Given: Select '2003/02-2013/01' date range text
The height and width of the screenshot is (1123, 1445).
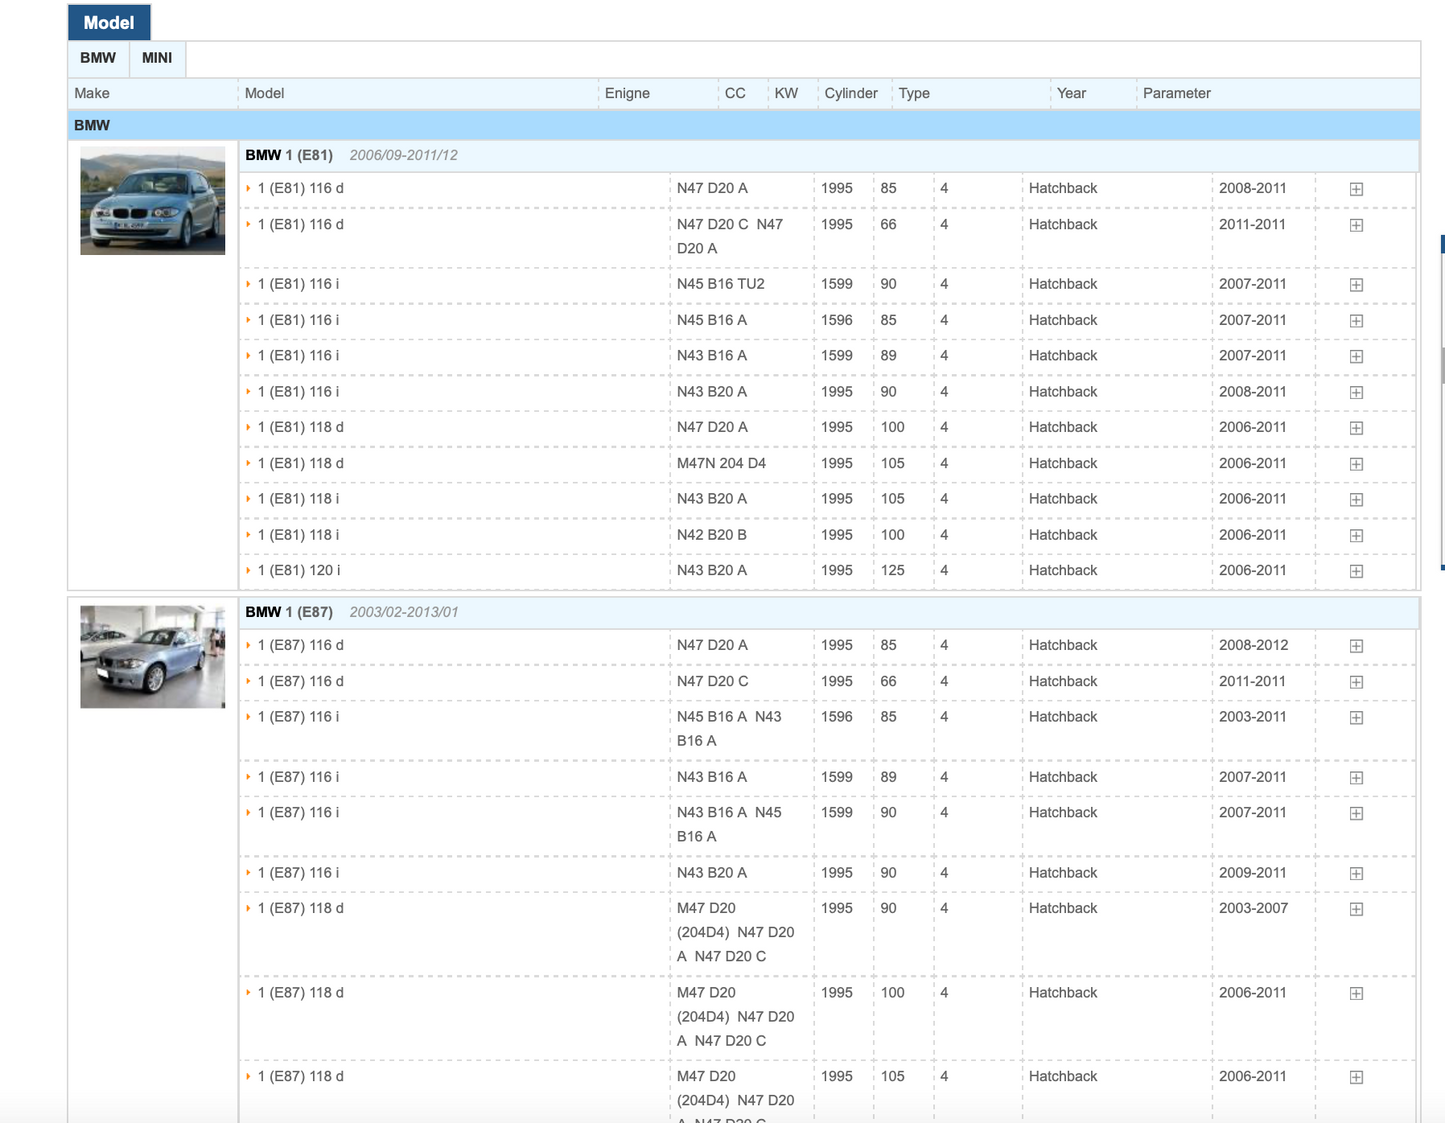Looking at the screenshot, I should click(x=404, y=612).
